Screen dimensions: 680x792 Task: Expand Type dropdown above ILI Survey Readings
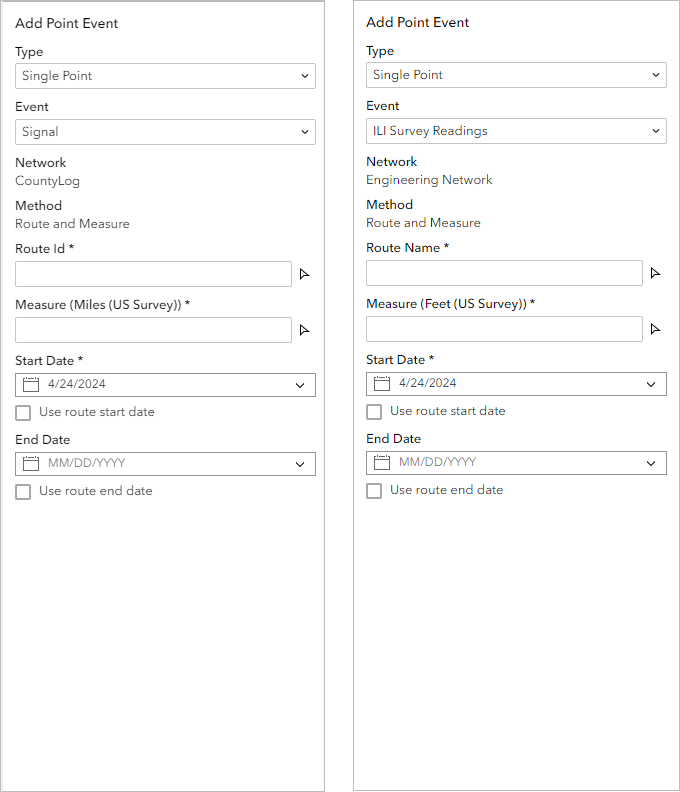coord(516,75)
